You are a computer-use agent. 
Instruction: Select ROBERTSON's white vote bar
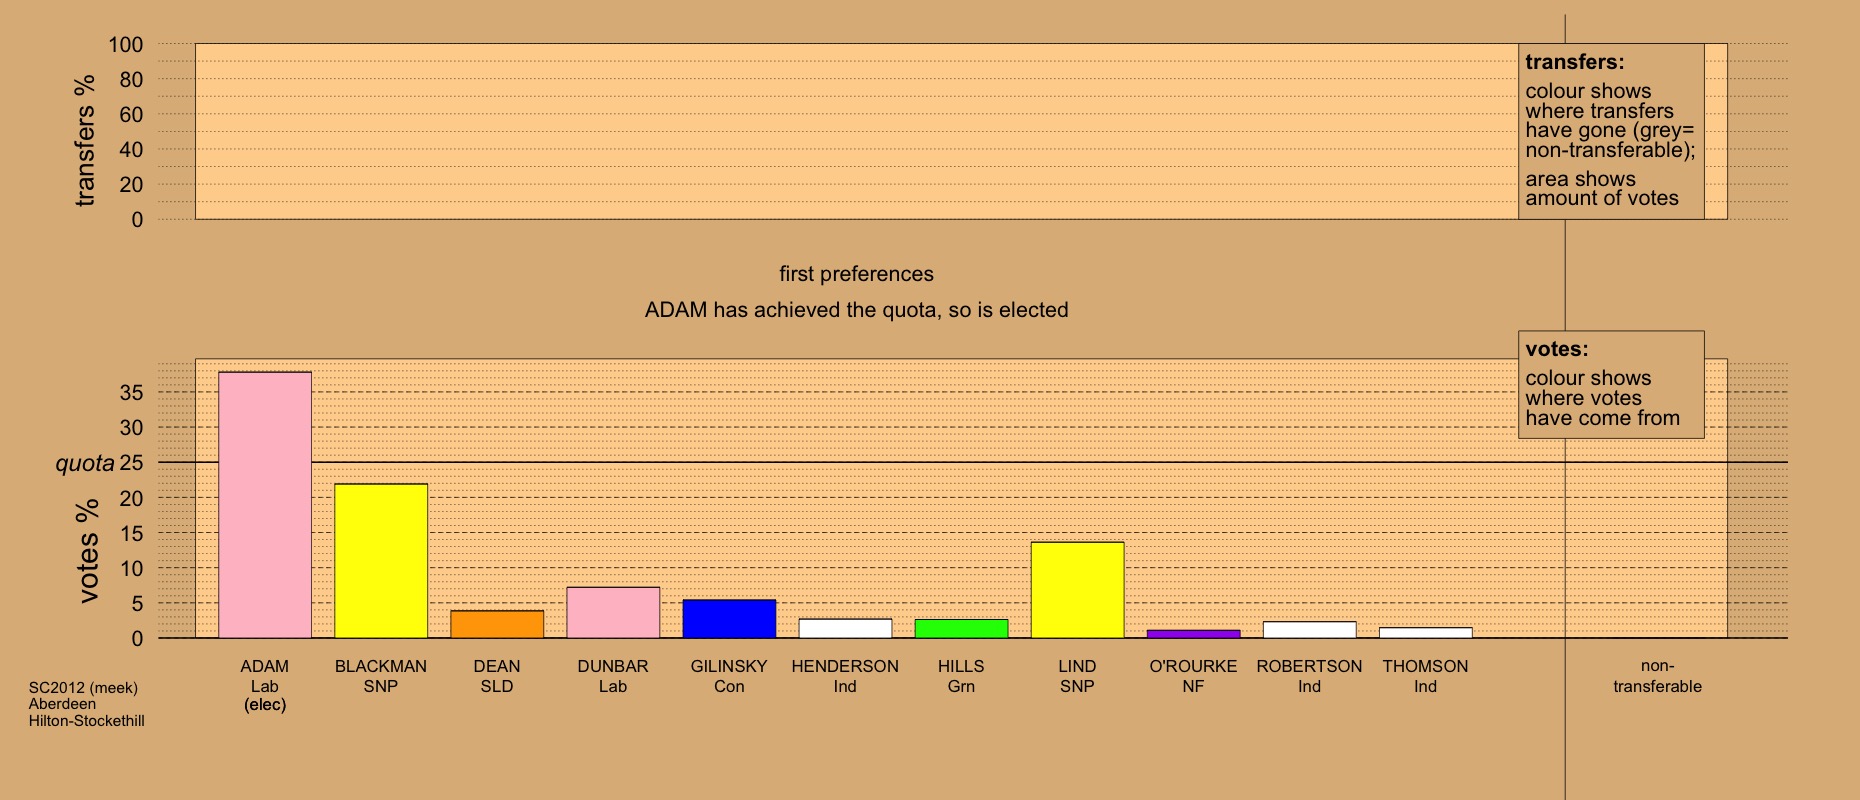1309,630
